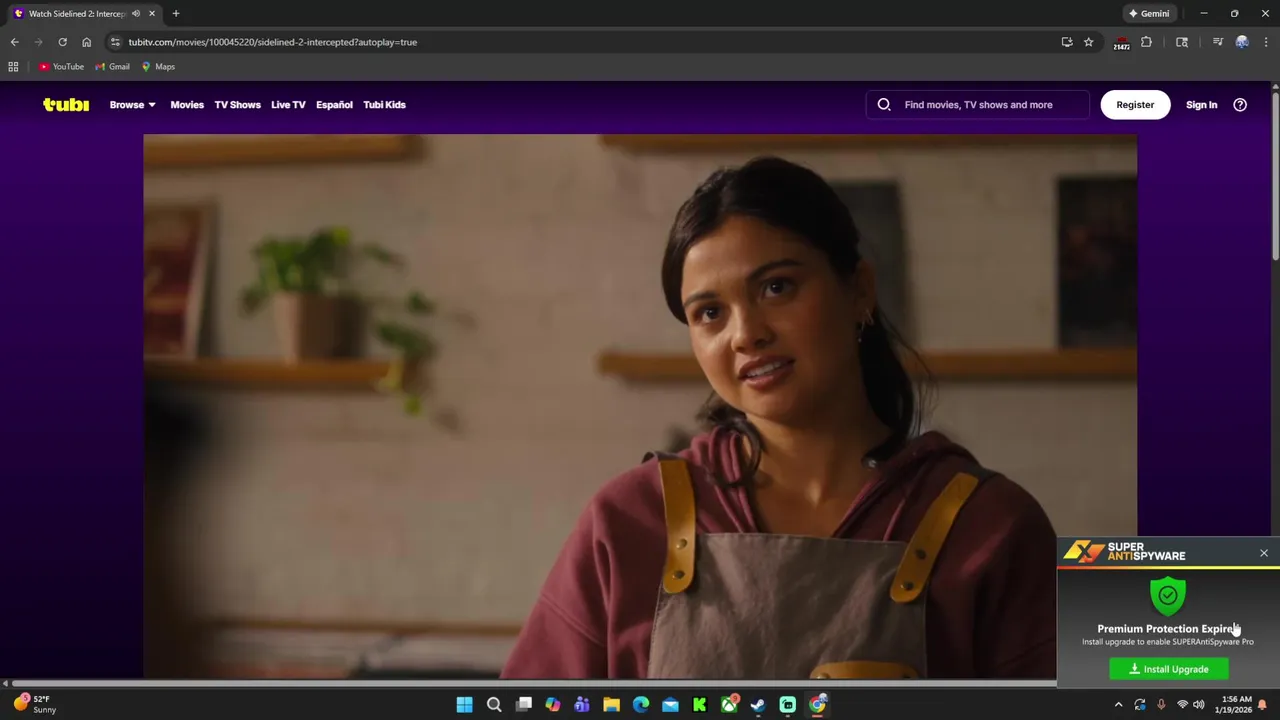The image size is (1280, 720).
Task: Click "Premium Protection Expired" text
Action: click(1168, 629)
